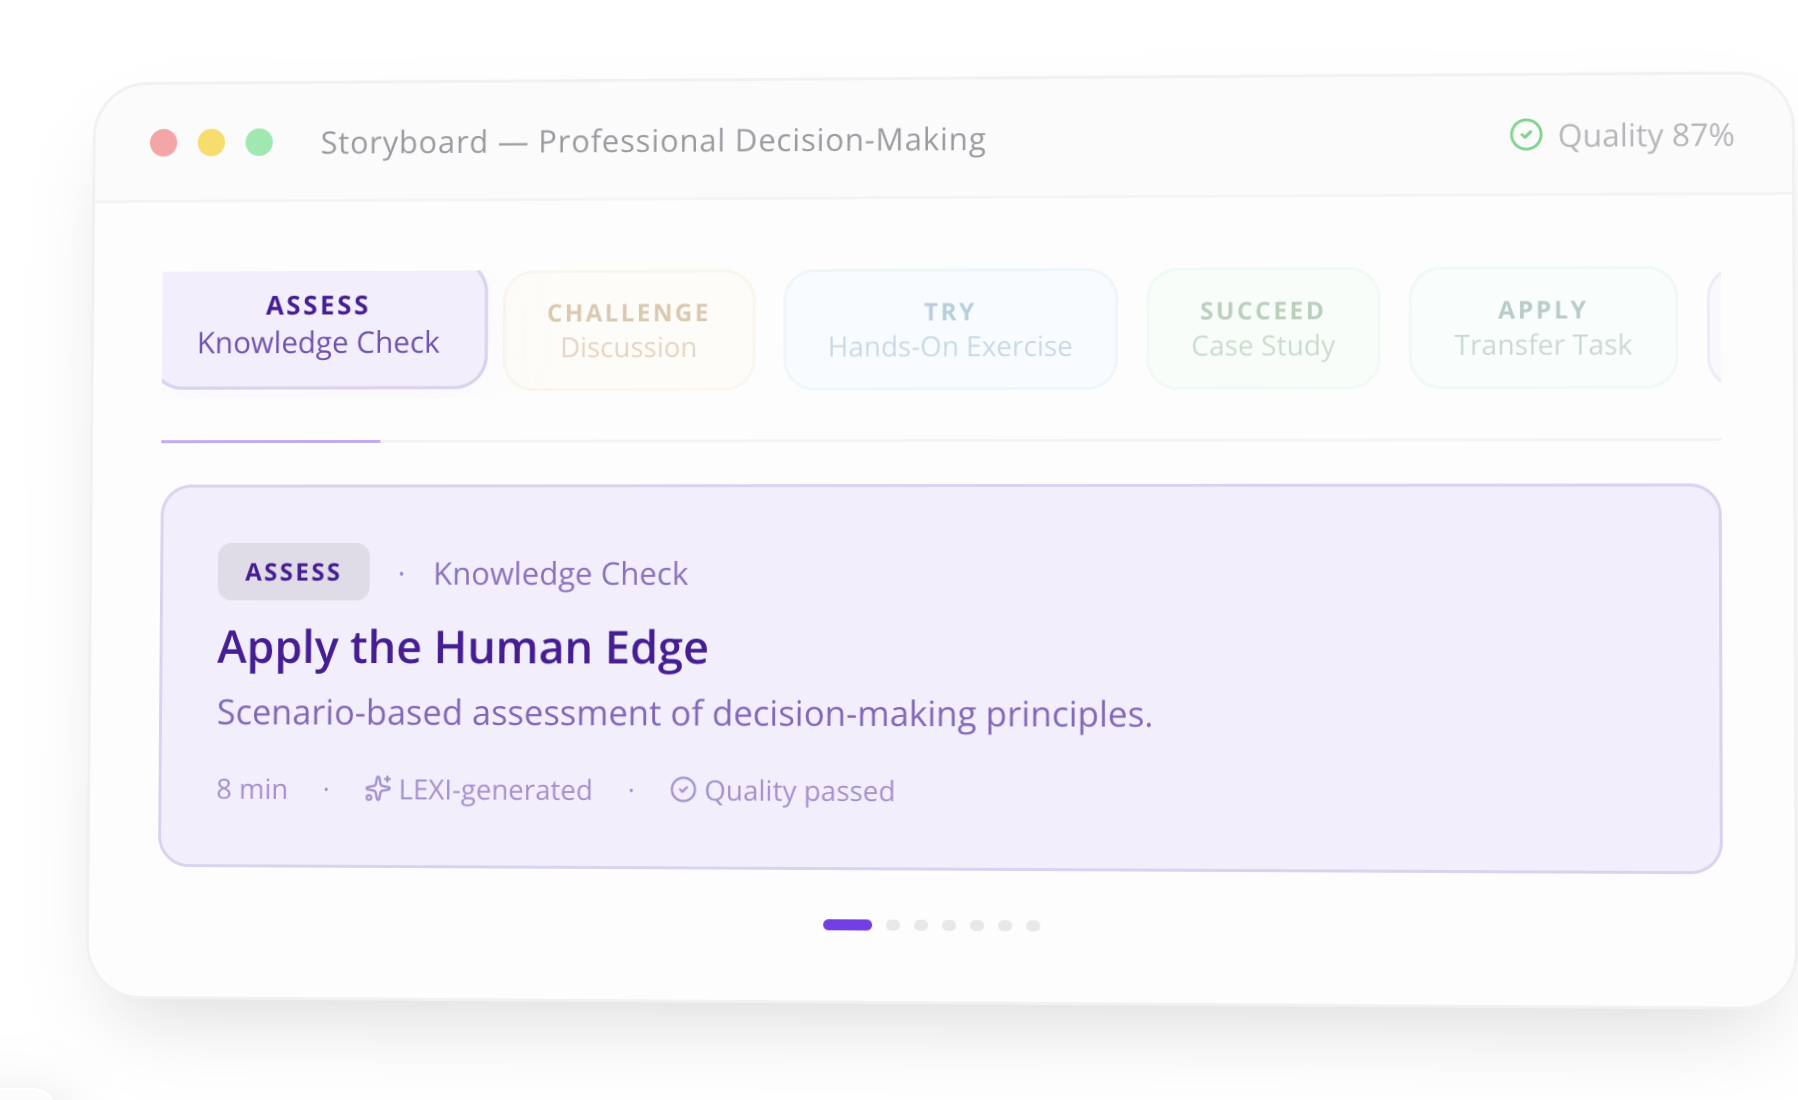Select the Apply Transfer Task tab

point(1543,328)
